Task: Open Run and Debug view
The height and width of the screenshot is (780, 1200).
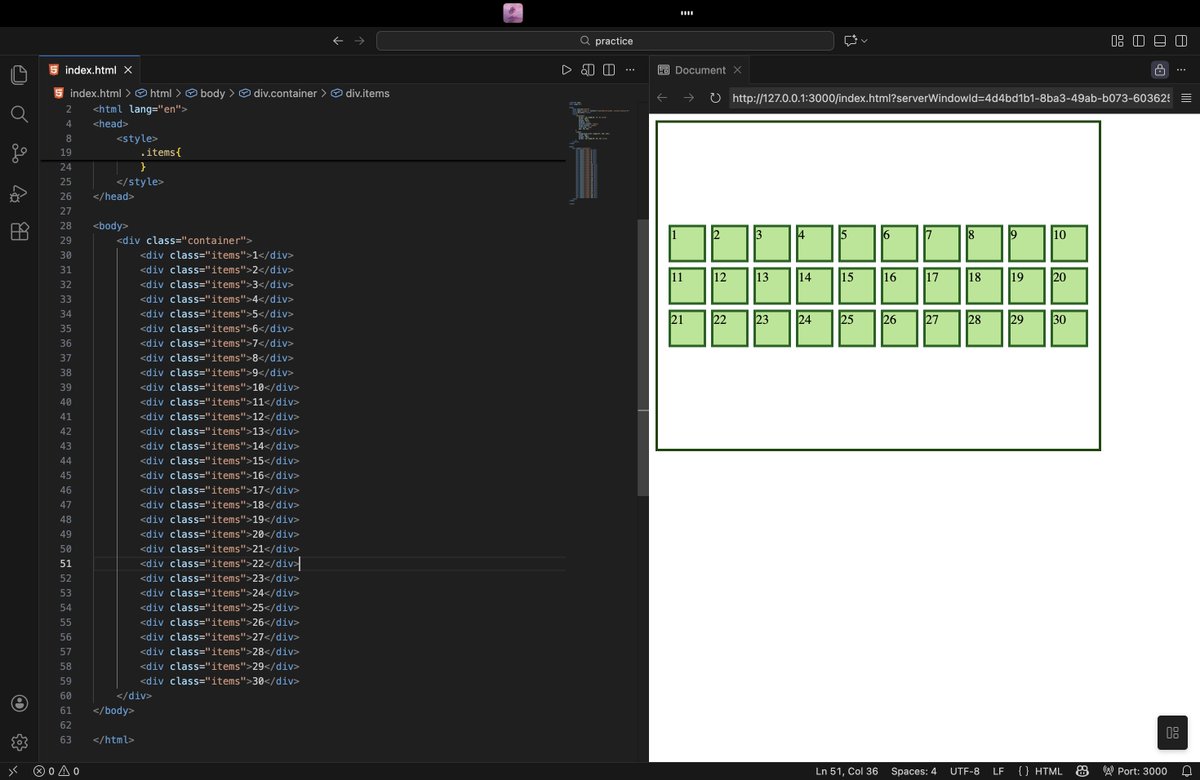Action: [x=19, y=192]
